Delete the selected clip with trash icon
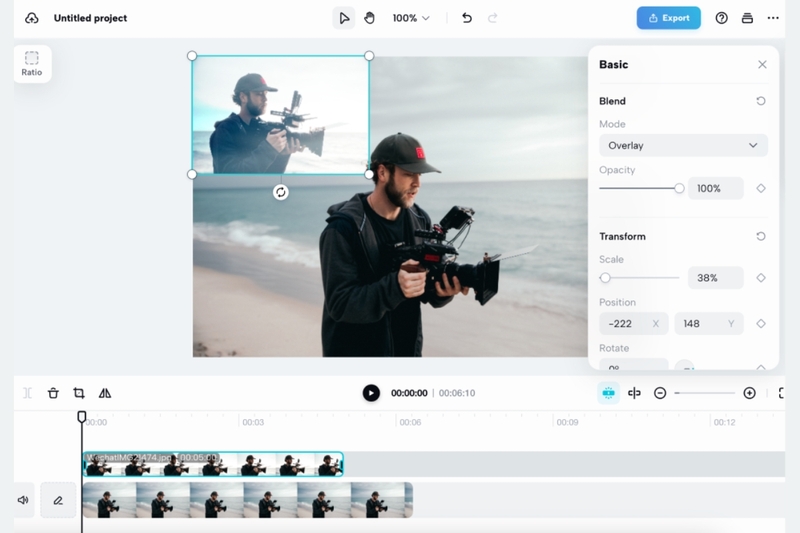Image resolution: width=800 pixels, height=533 pixels. click(53, 393)
